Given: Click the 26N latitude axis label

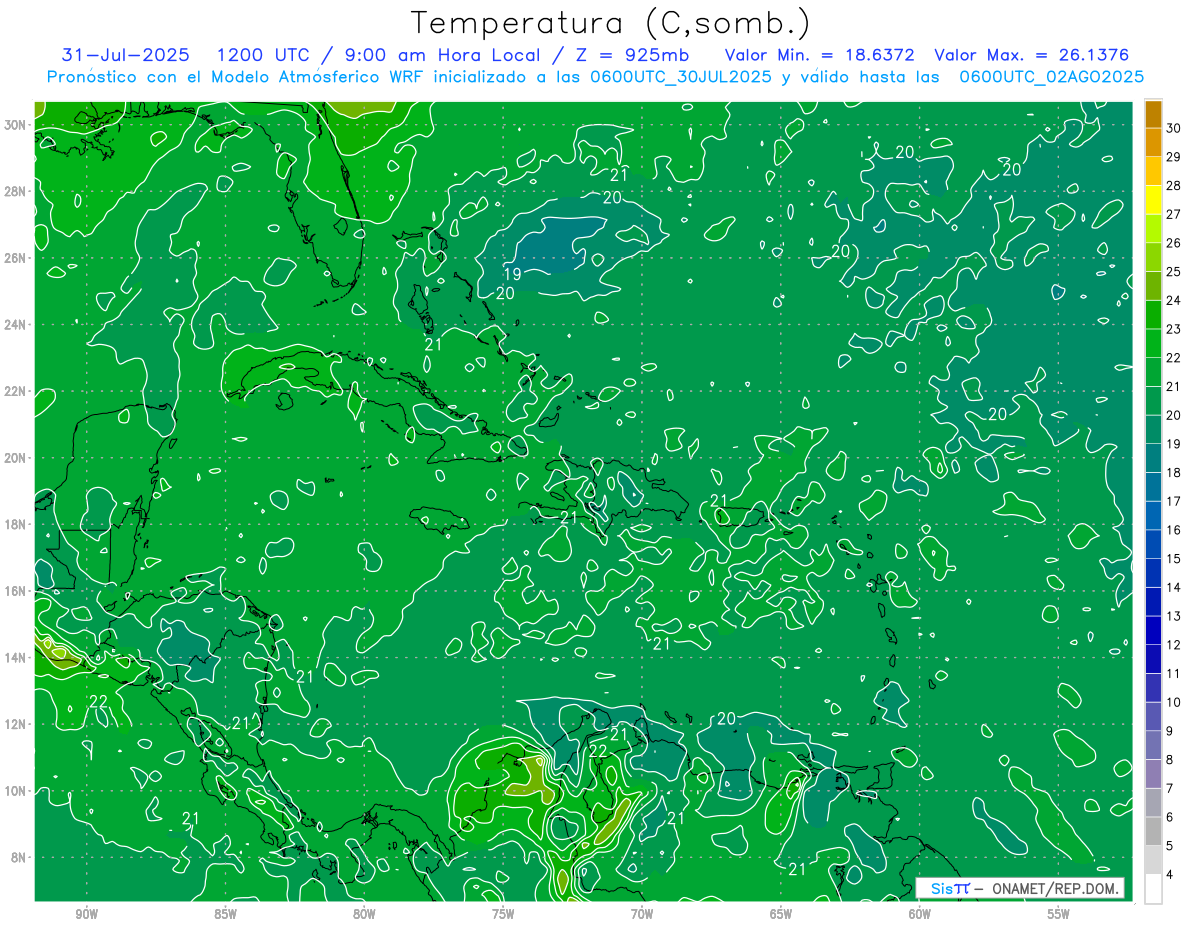Looking at the screenshot, I should (x=16, y=258).
